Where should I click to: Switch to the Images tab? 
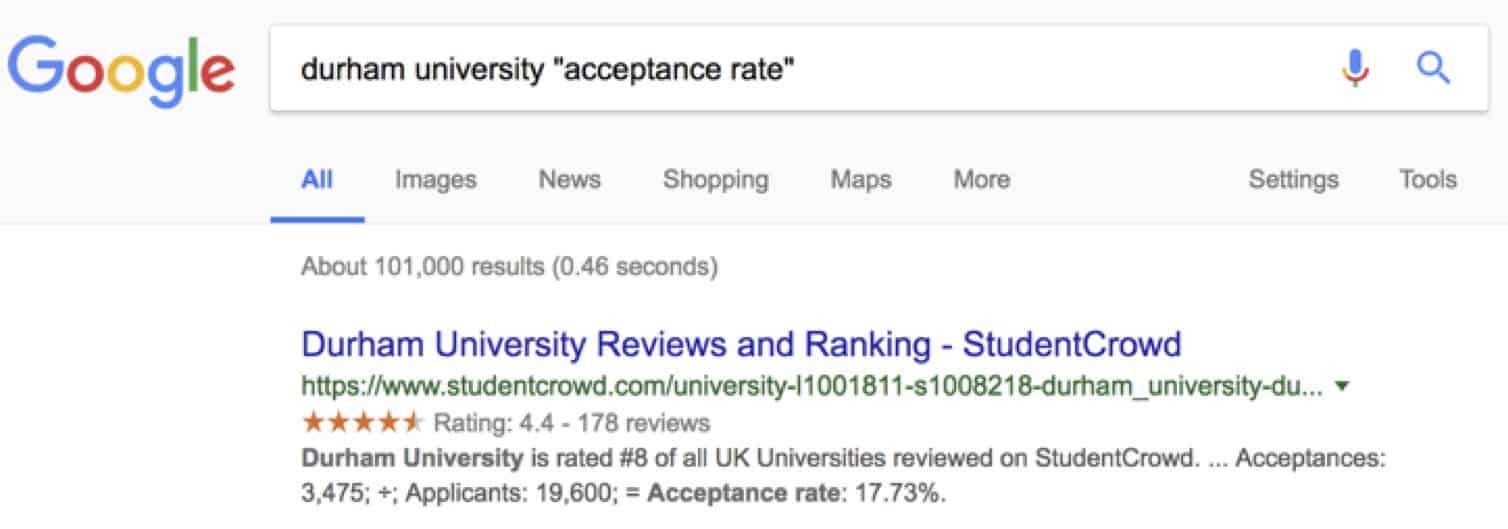pos(435,180)
